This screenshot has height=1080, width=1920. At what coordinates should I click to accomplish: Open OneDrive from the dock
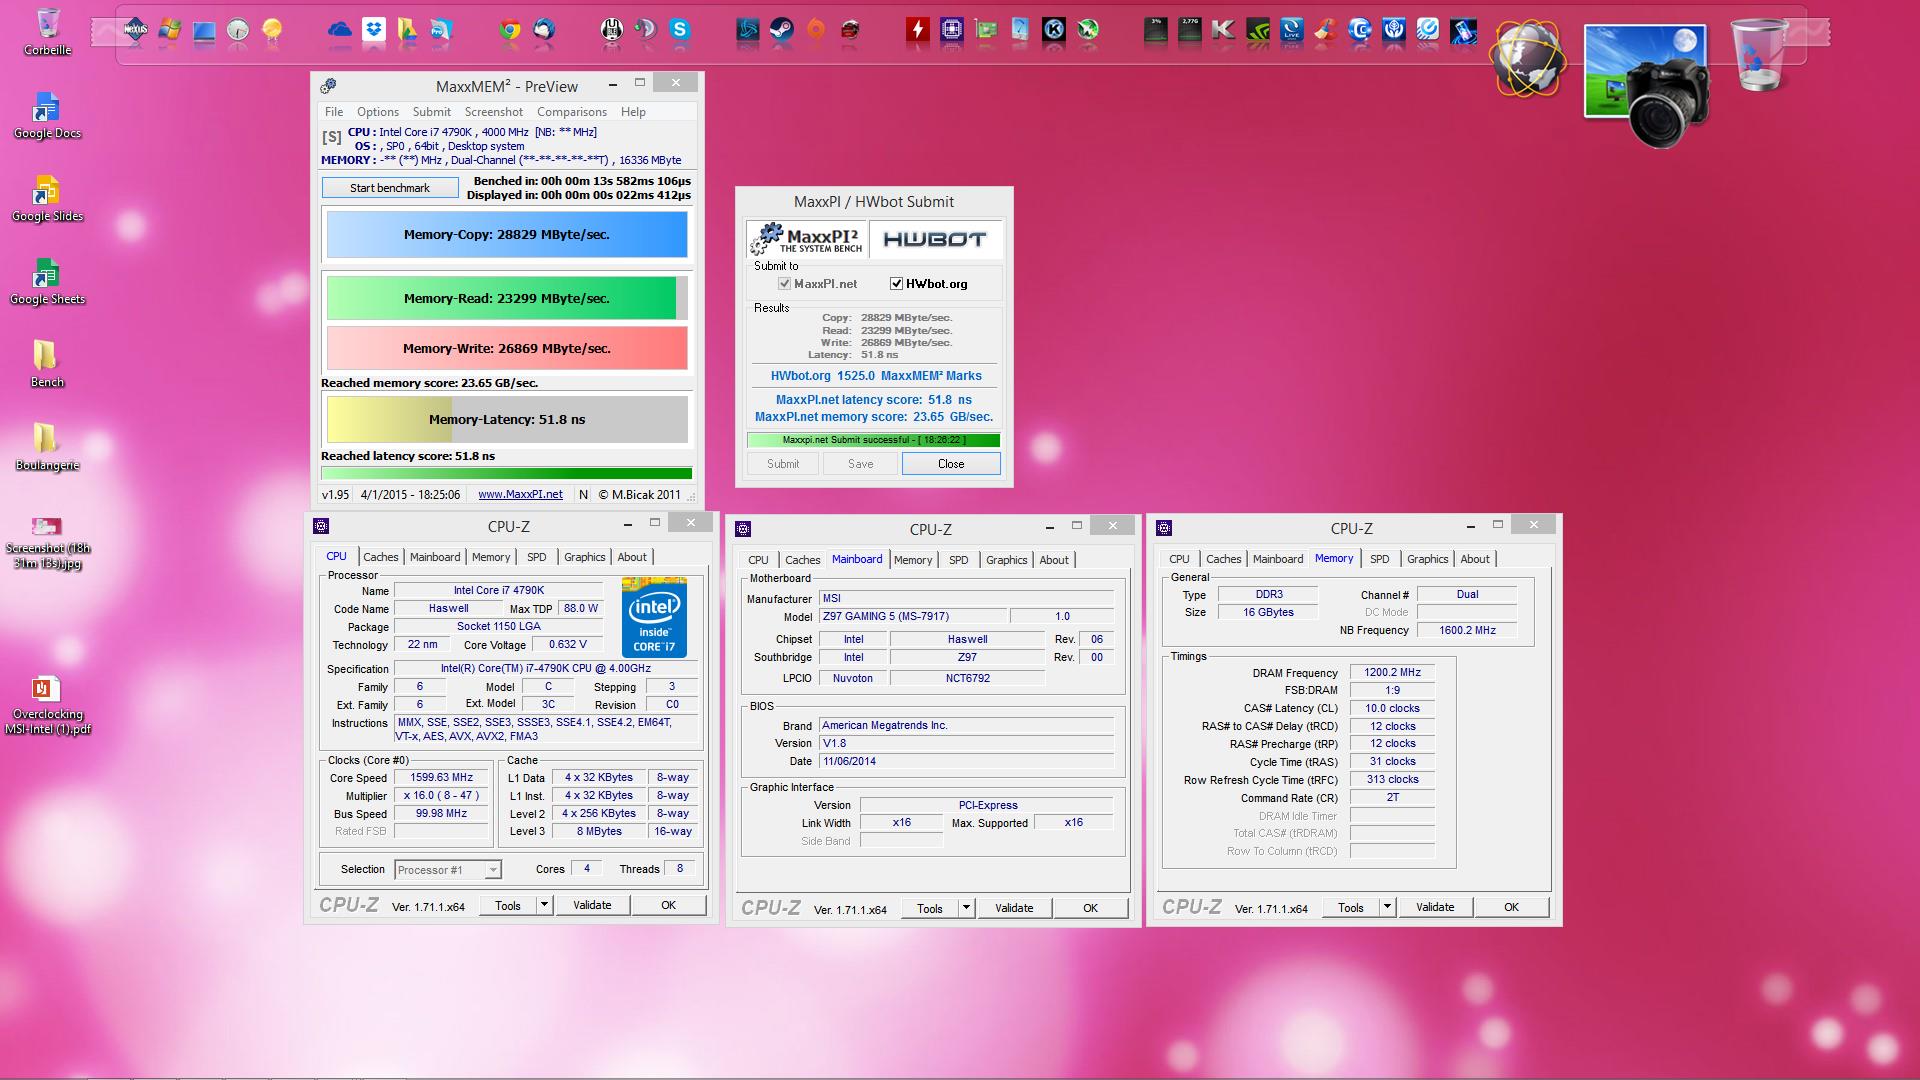pos(340,30)
